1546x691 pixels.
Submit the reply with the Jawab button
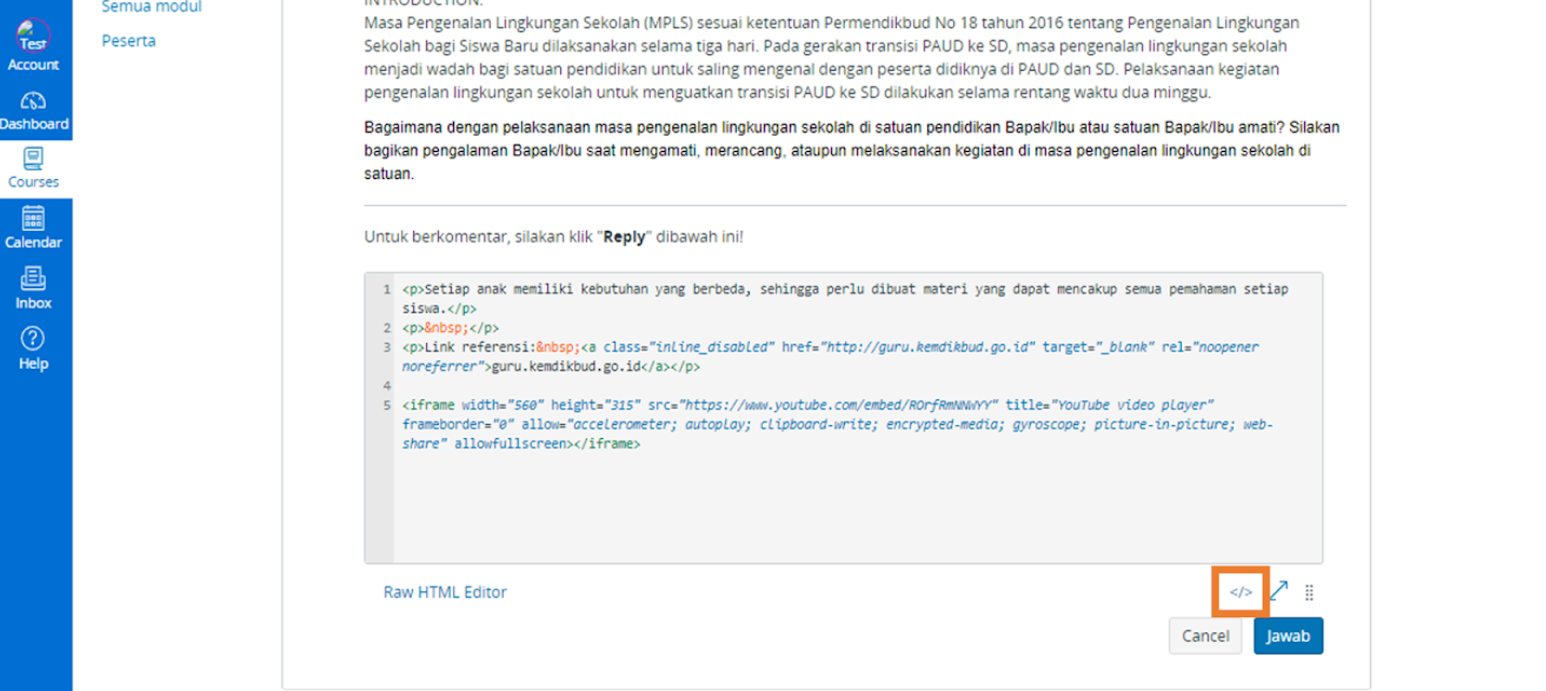pos(1287,636)
